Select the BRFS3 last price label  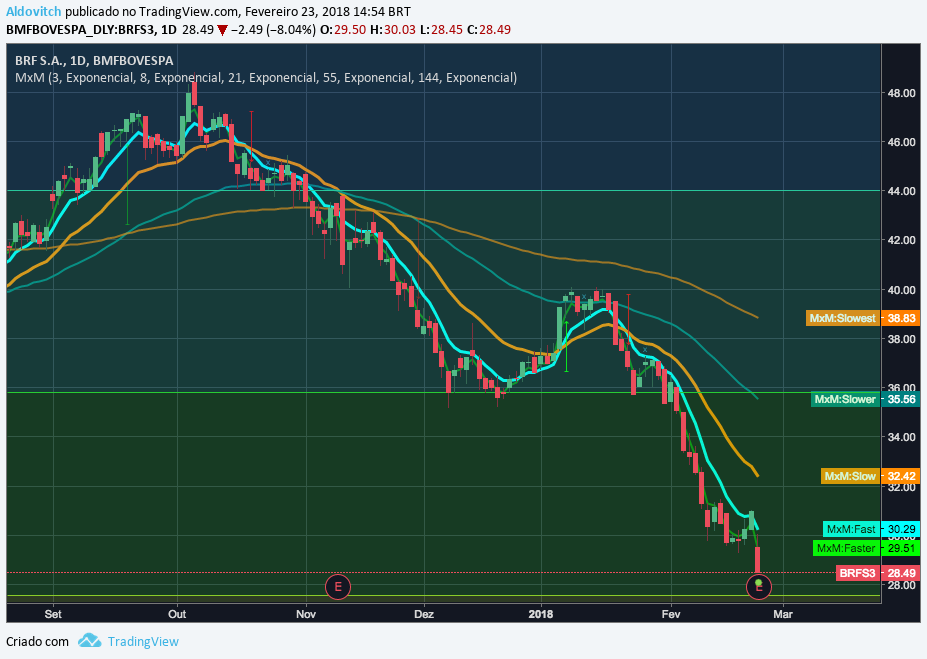[858, 573]
